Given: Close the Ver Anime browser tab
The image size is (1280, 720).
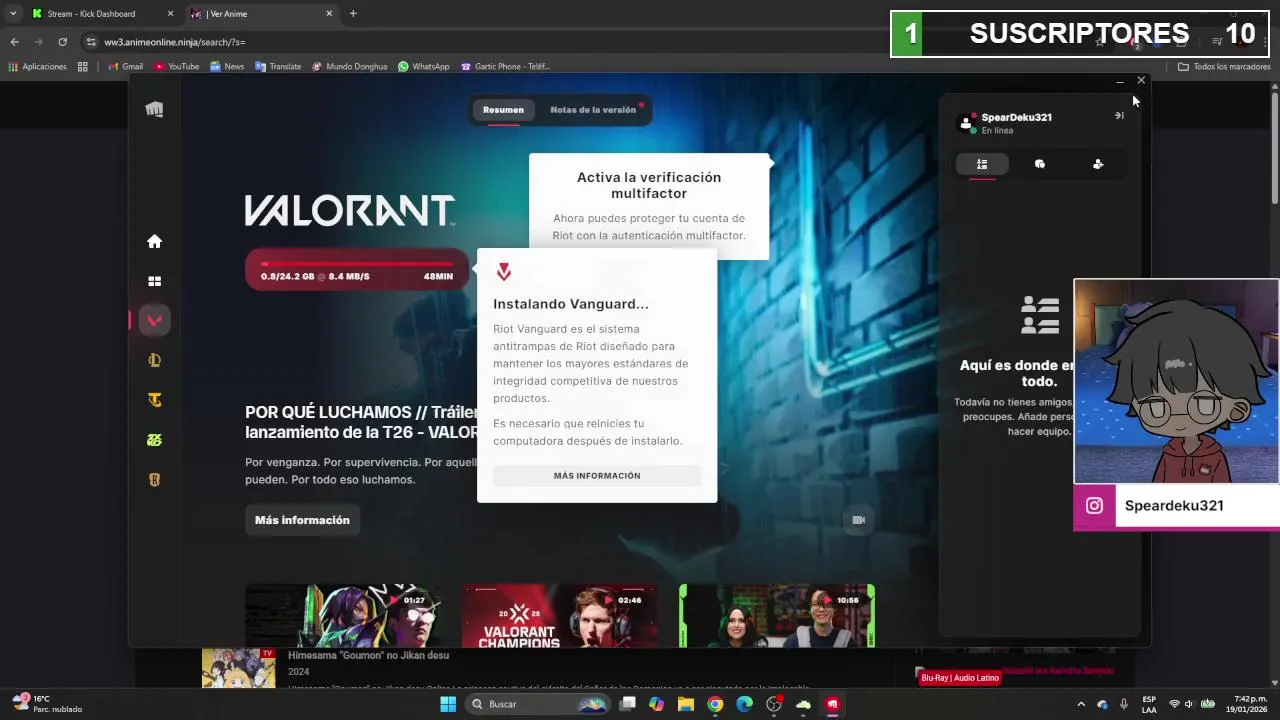Looking at the screenshot, I should [x=329, y=14].
